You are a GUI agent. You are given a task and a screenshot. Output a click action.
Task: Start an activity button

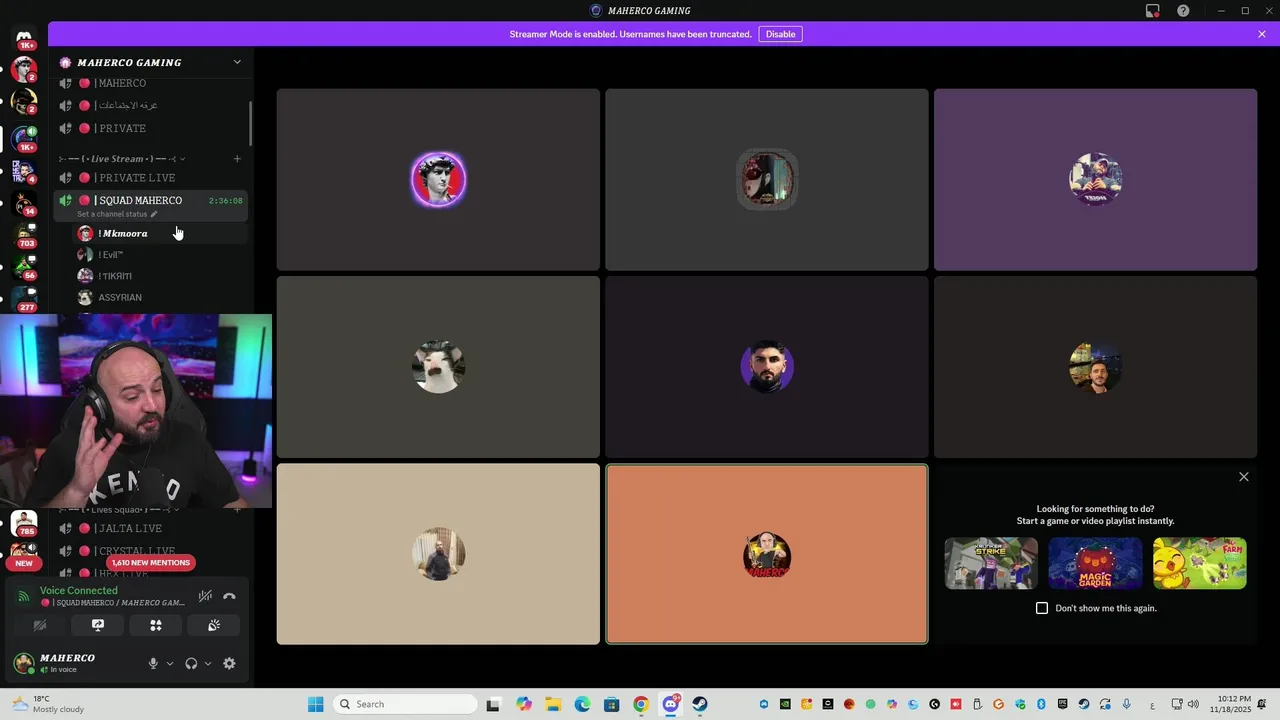156,625
